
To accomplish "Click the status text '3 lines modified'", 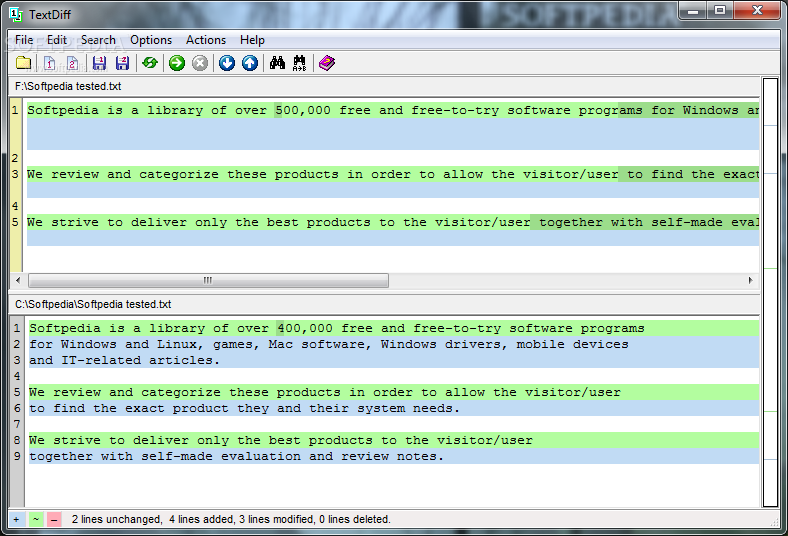I will (x=277, y=519).
